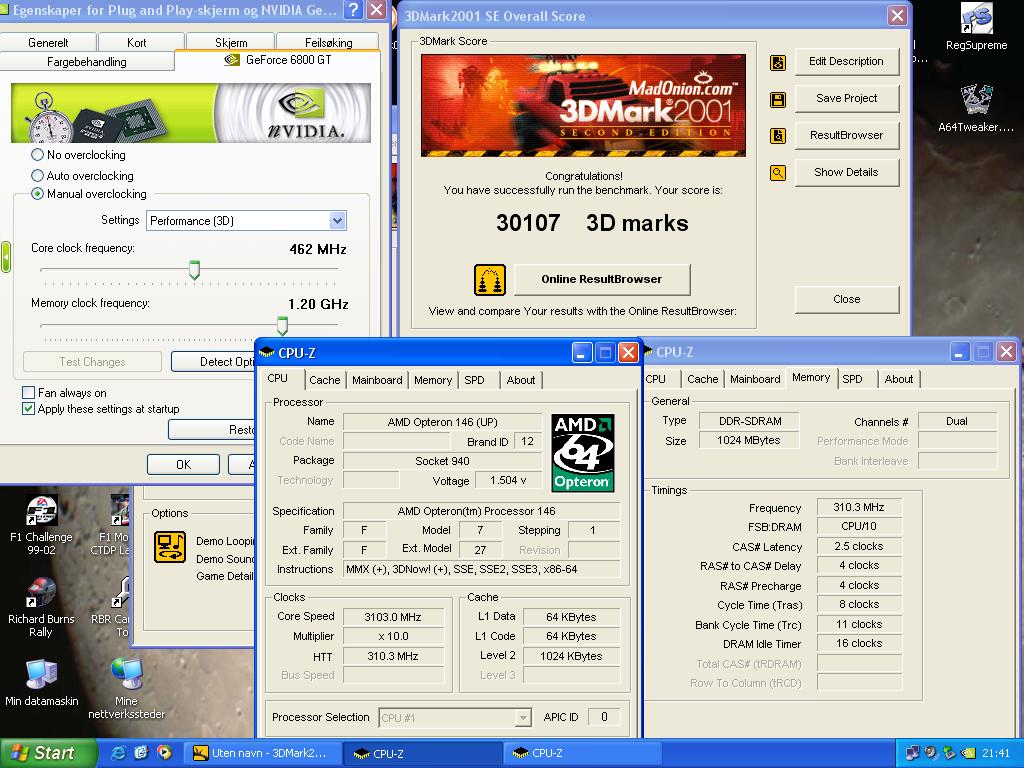Open Cache tab in front CPU-Z window
Screen dimensions: 1024x768
(325, 380)
